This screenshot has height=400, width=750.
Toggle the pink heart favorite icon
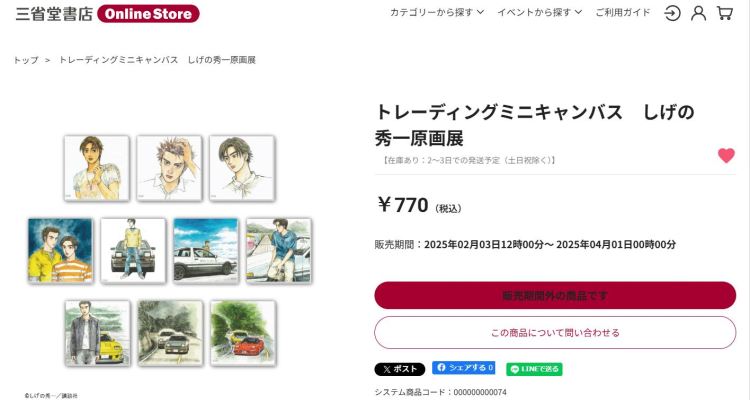(x=726, y=156)
